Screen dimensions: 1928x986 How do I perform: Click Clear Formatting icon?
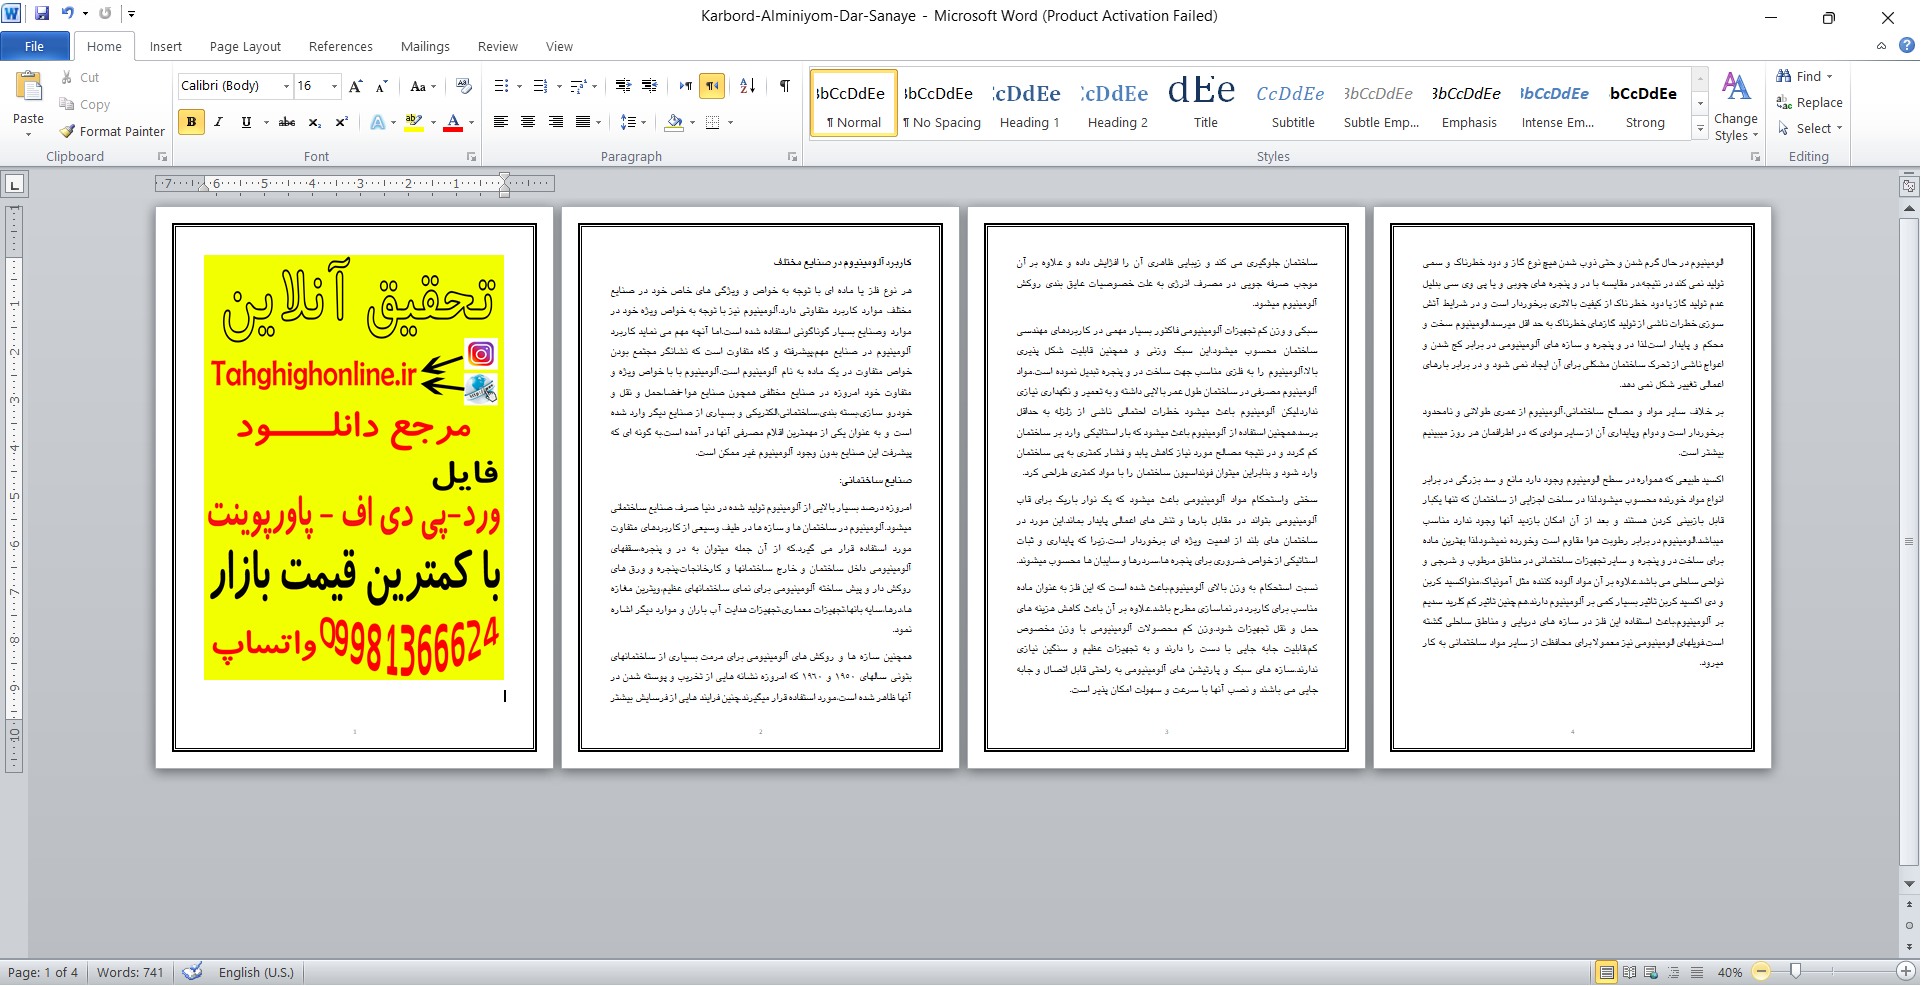tap(463, 86)
